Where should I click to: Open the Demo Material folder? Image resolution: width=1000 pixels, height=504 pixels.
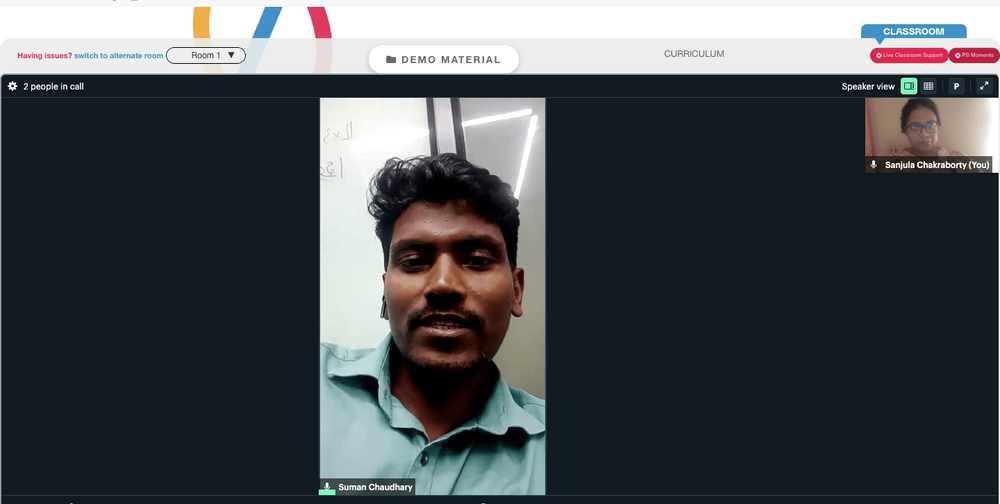click(x=443, y=59)
